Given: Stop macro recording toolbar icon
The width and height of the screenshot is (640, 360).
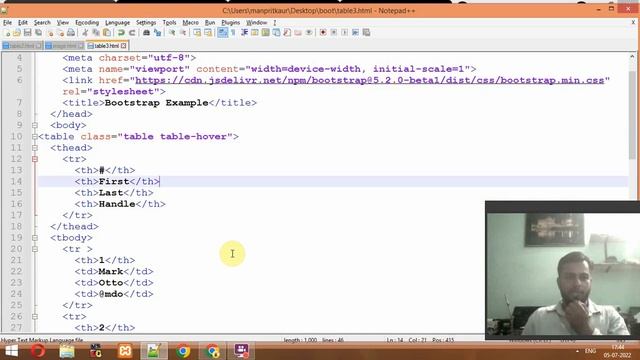Looking at the screenshot, I should tap(334, 33).
